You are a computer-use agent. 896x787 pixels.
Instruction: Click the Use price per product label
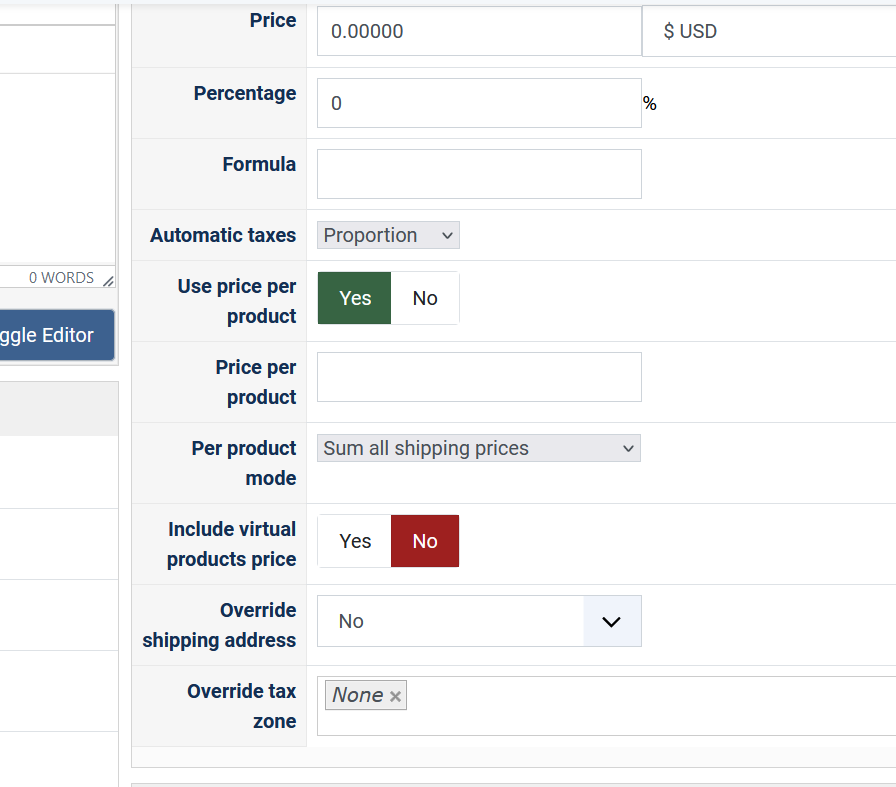pos(237,301)
